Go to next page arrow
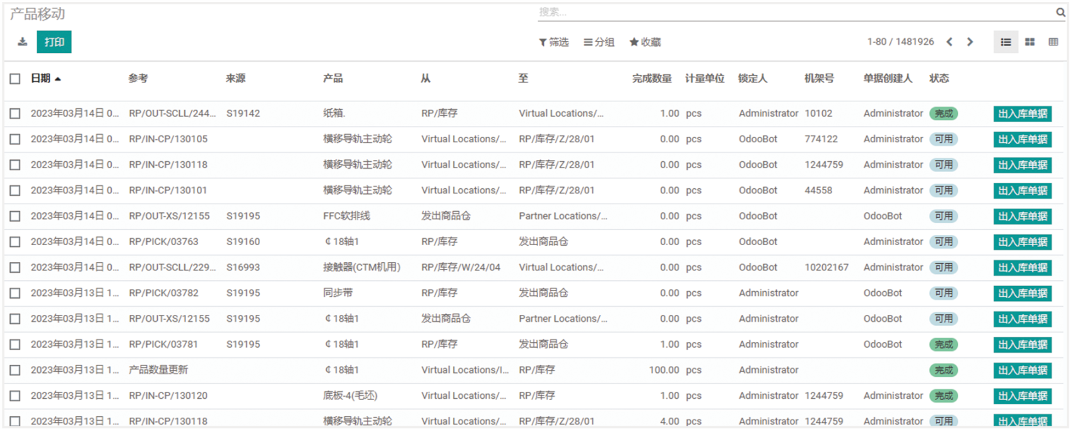The width and height of the screenshot is (1070, 429). [972, 42]
